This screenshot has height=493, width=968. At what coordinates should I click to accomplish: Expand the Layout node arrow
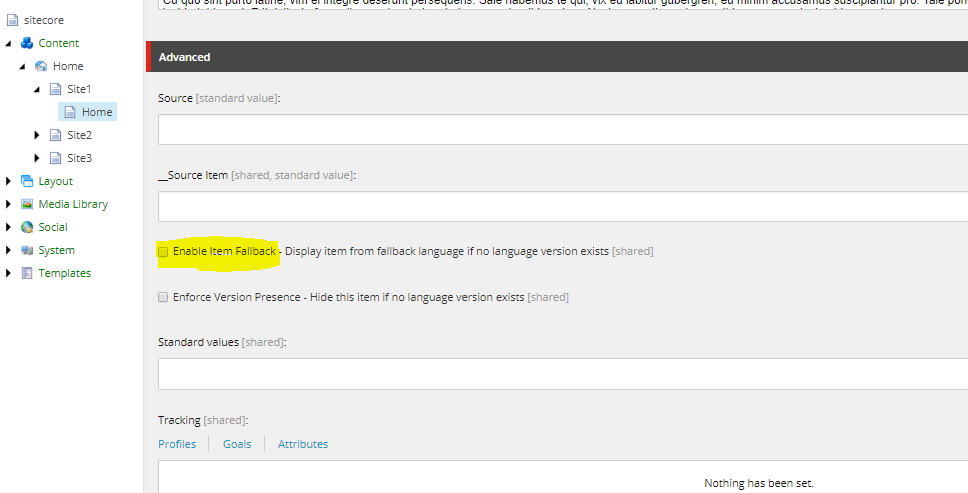pyautogui.click(x=8, y=181)
